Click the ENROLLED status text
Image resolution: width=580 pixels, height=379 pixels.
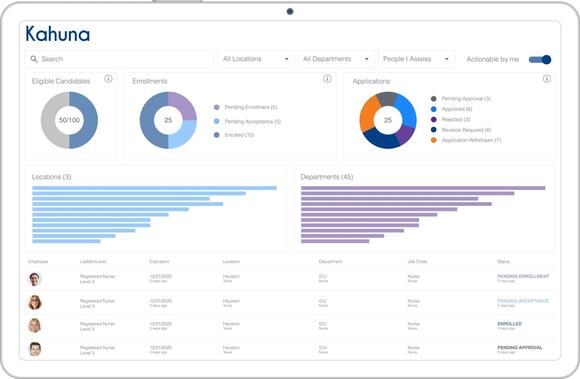click(509, 324)
